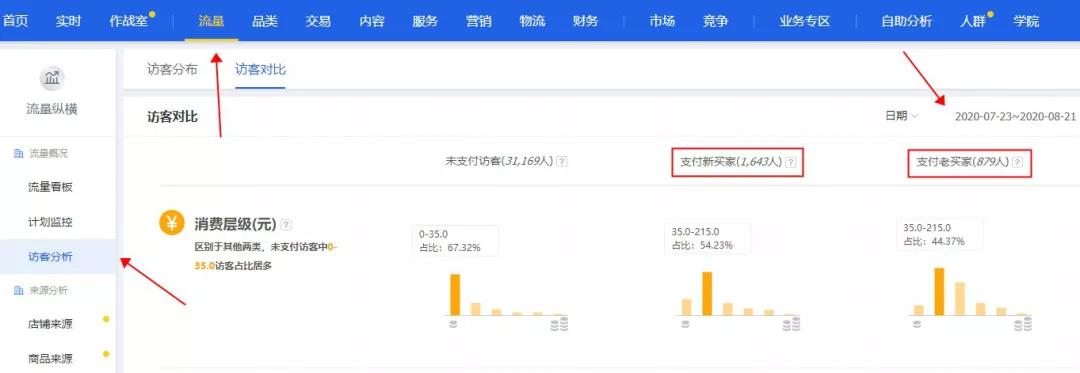Open the 实时 top menu
Image resolution: width=1080 pixels, height=373 pixels.
pos(68,21)
